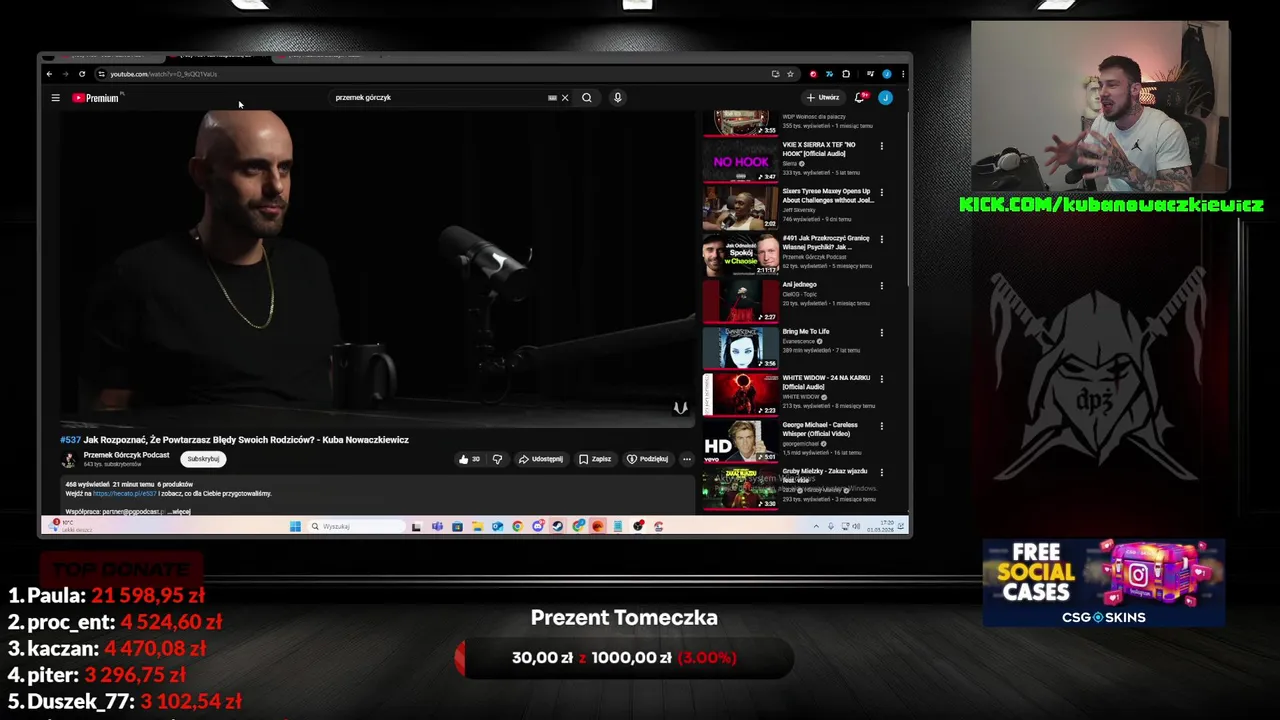The image size is (1280, 720).
Task: Open options for Ani jednego video
Action: (x=882, y=286)
